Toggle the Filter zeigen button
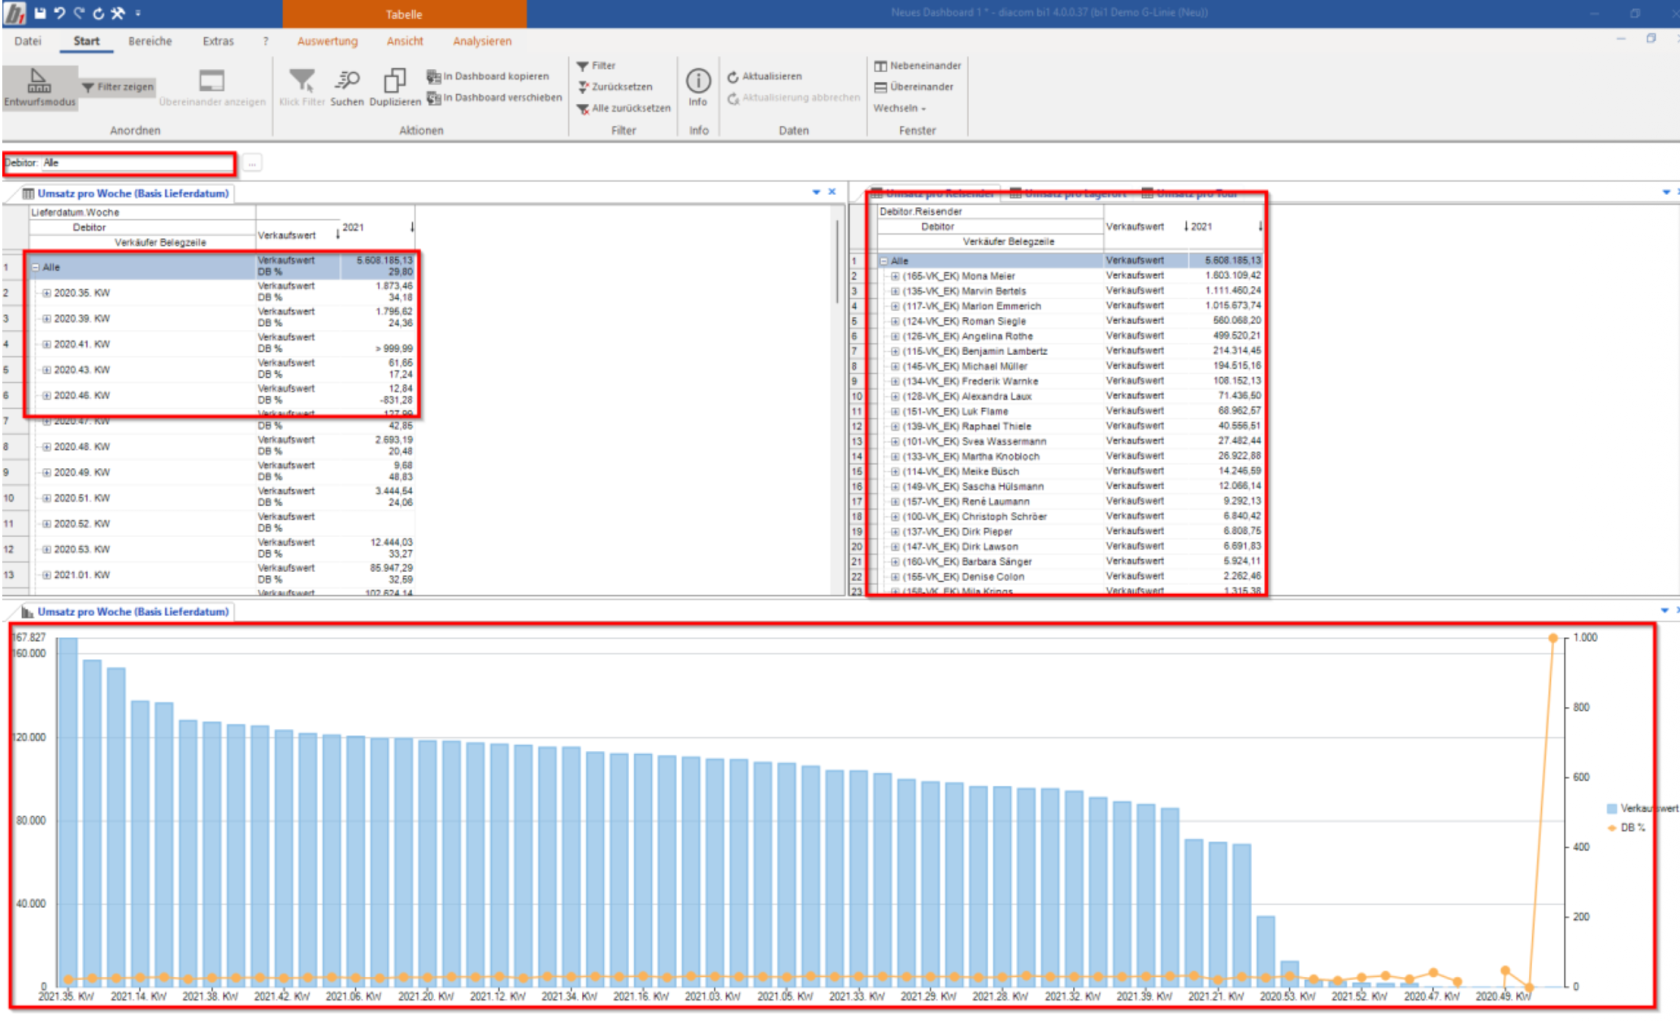Image resolution: width=1680 pixels, height=1021 pixels. pyautogui.click(x=117, y=87)
